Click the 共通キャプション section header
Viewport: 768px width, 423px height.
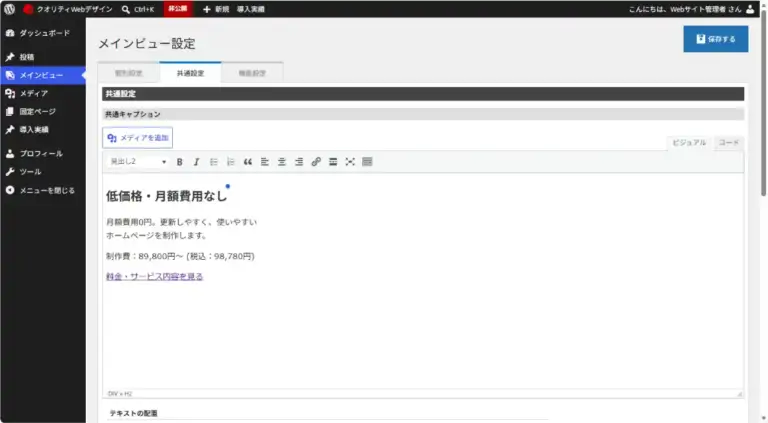[x=423, y=114]
